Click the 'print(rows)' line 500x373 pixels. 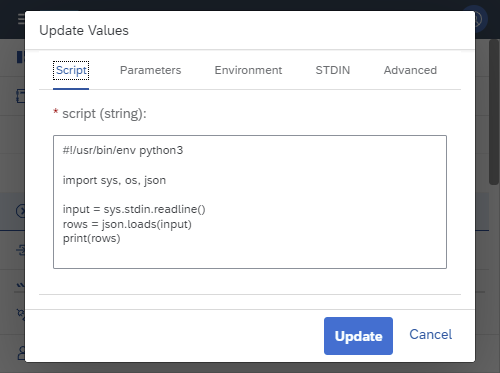pyautogui.click(x=92, y=239)
